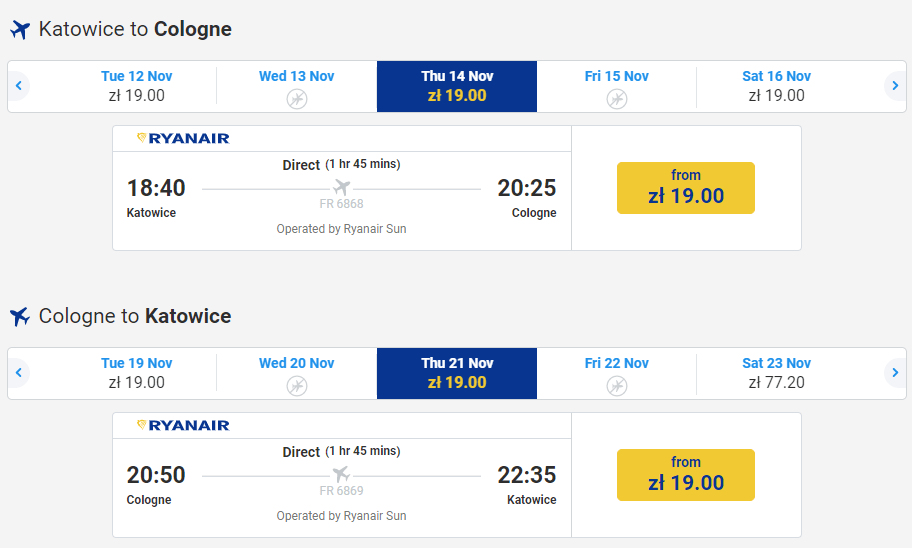Show later outbound dates with right arrow
Image resolution: width=912 pixels, height=548 pixels.
pyautogui.click(x=895, y=87)
